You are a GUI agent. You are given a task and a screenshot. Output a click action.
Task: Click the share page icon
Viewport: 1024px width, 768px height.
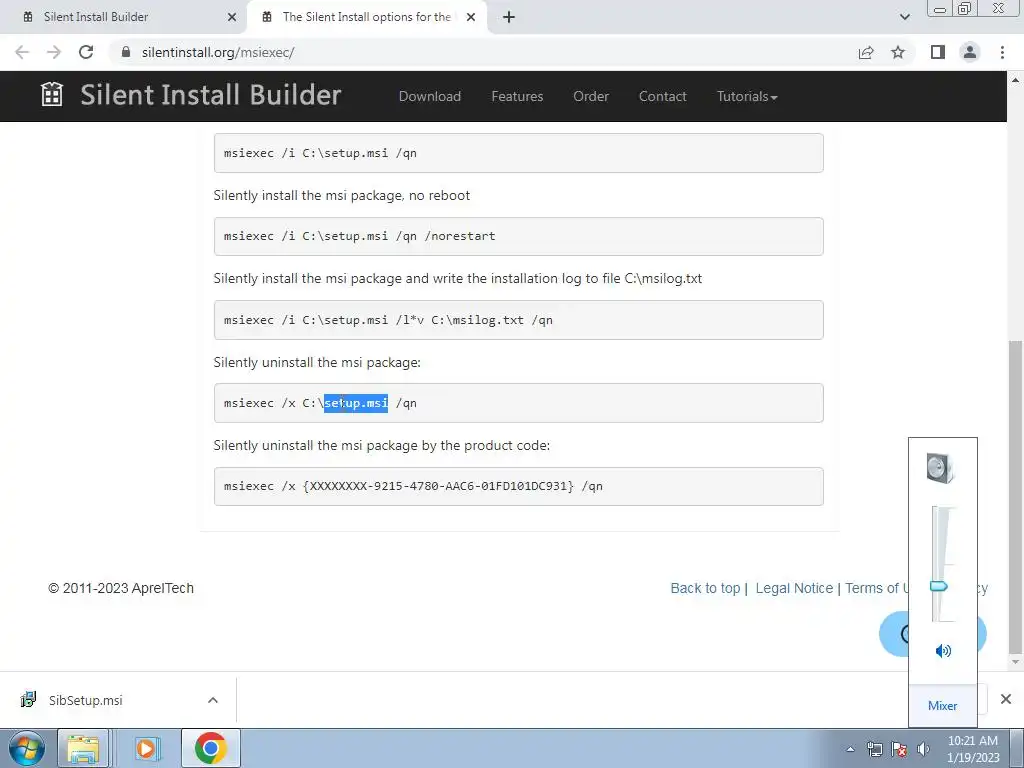tap(866, 52)
